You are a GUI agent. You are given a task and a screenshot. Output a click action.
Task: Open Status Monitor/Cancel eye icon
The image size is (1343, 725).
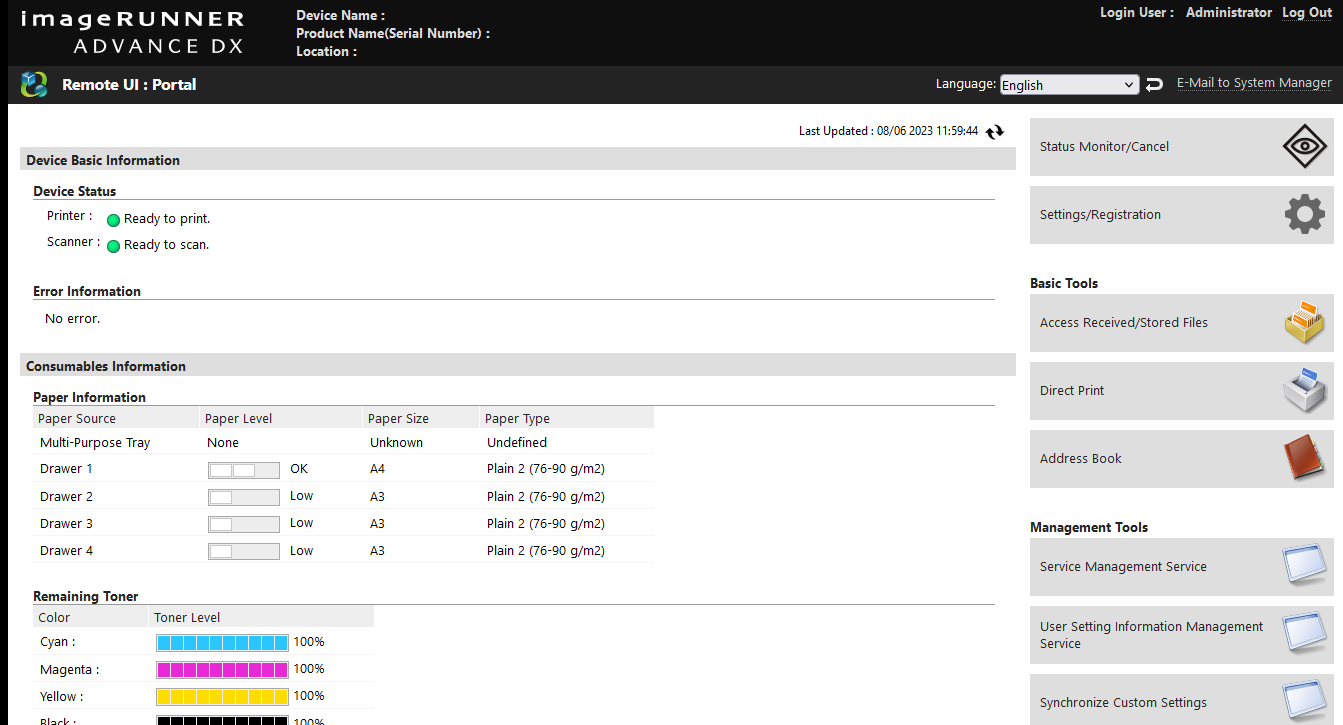coord(1304,146)
